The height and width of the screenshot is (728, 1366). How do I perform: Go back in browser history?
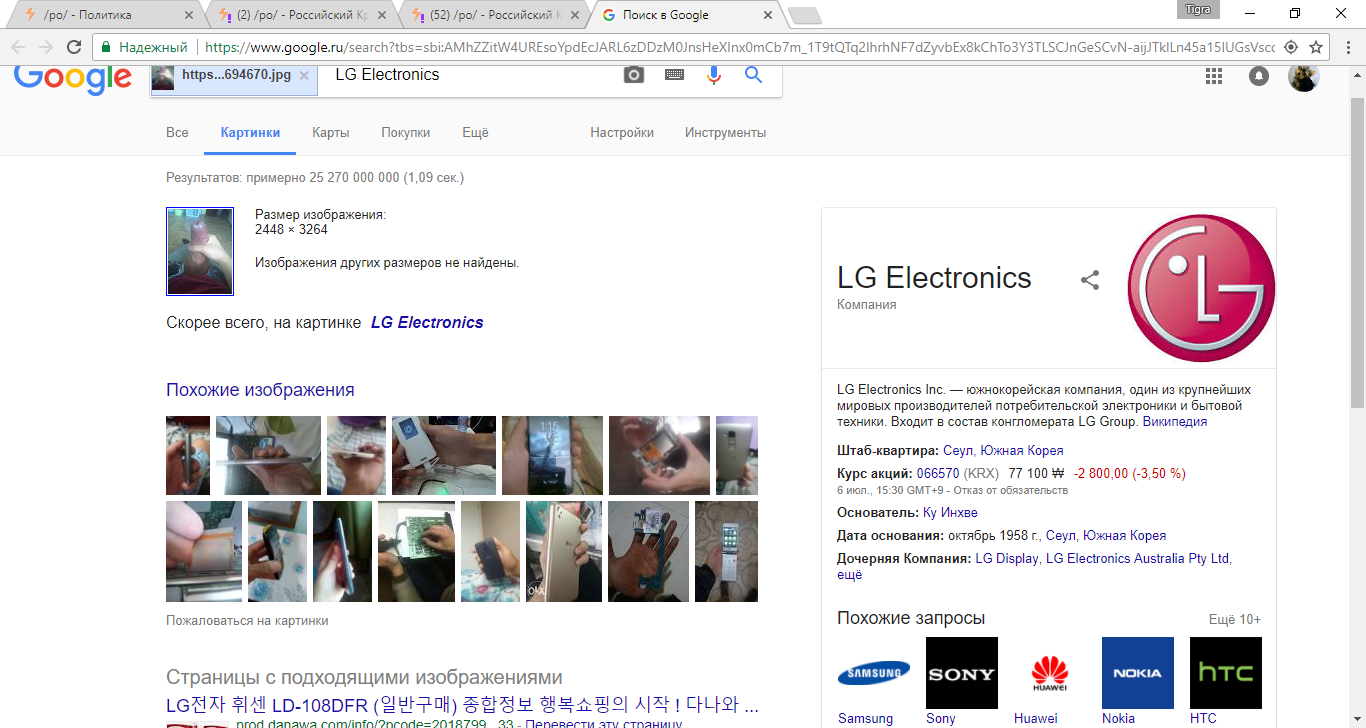click(18, 47)
